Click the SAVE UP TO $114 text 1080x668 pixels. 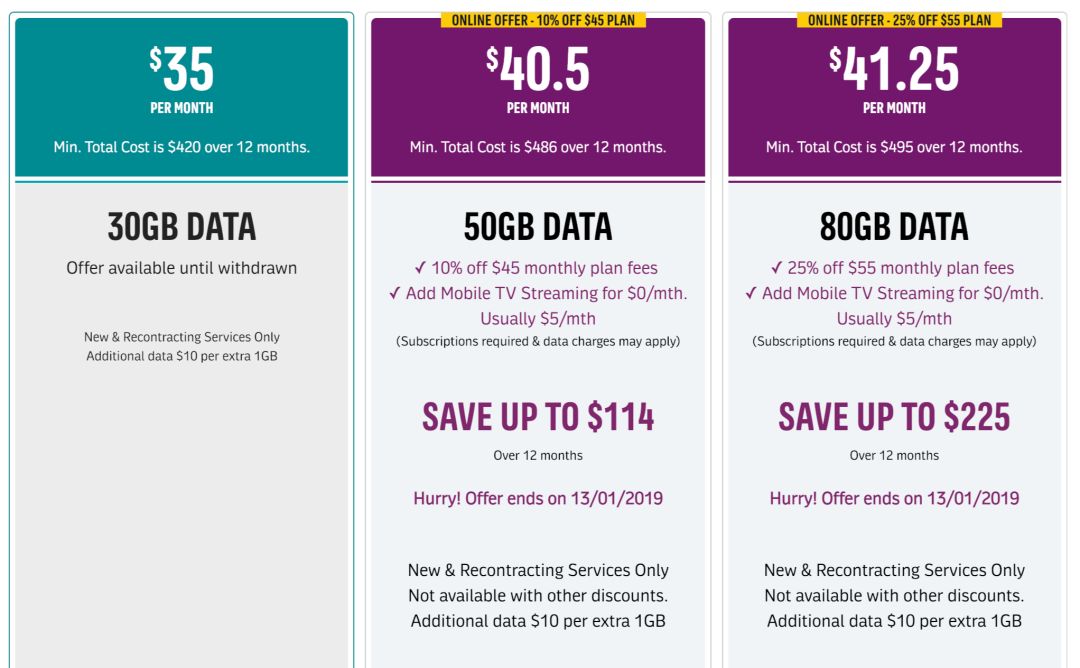[x=538, y=417]
